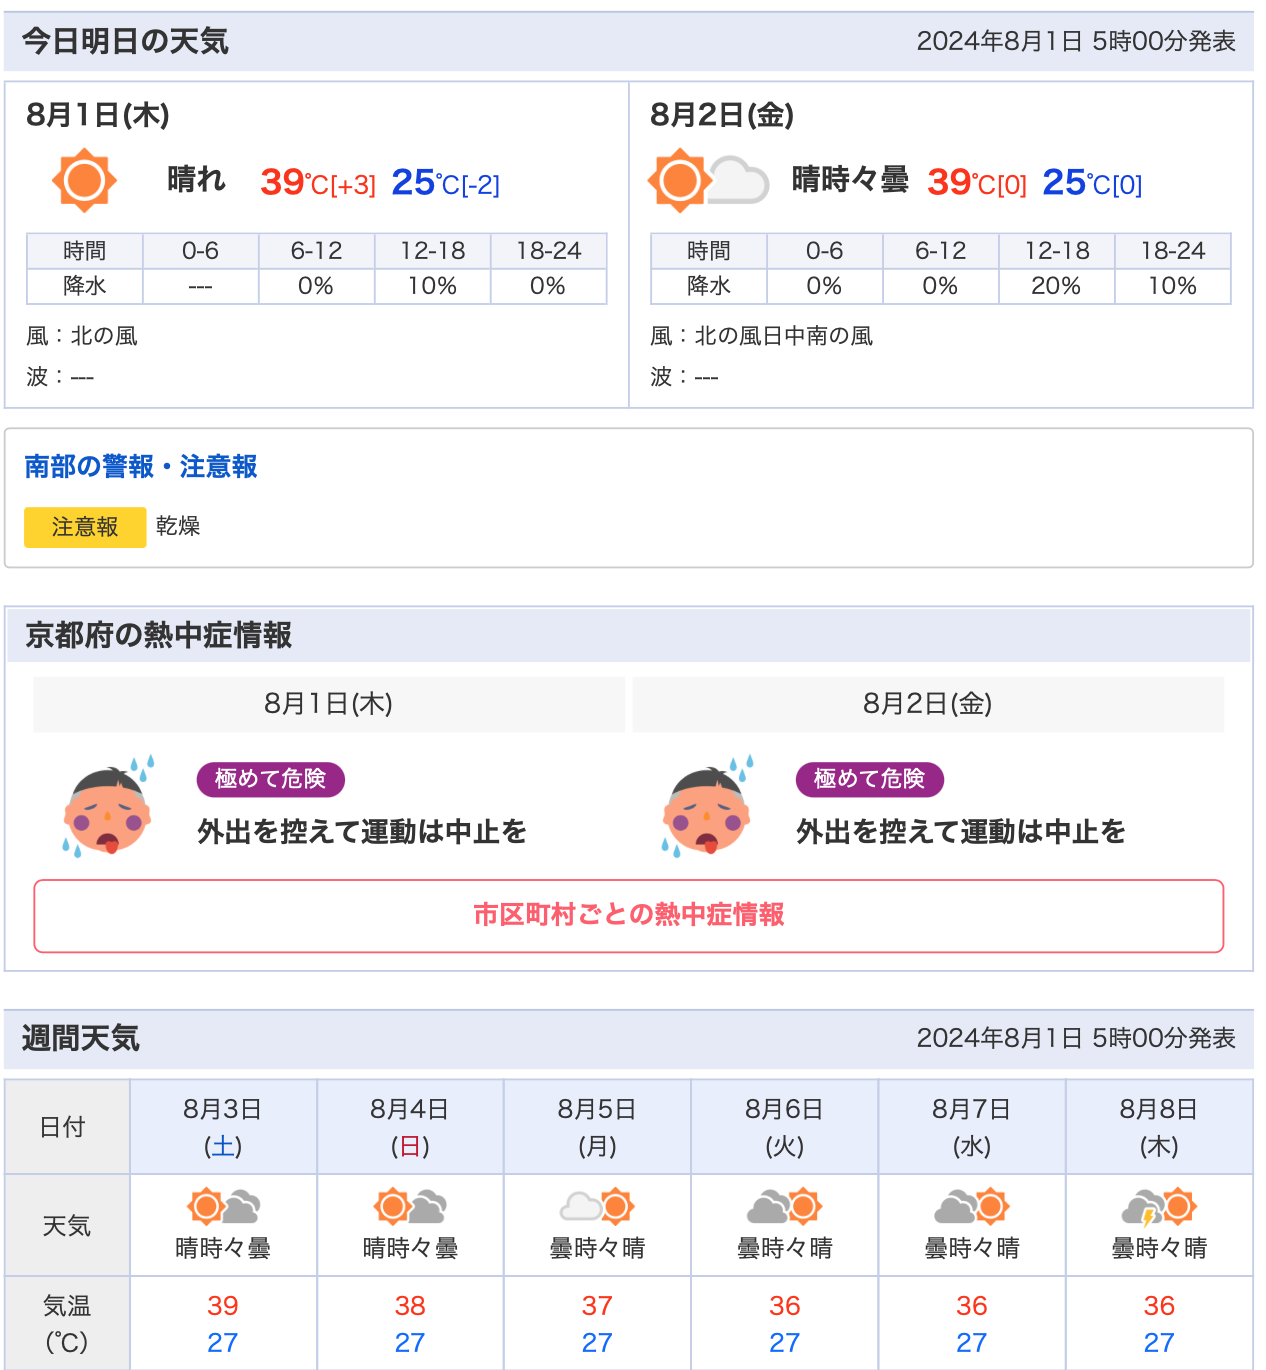Click the 極めて危険 badge for 8月1日
The image size is (1266, 1370).
click(271, 779)
